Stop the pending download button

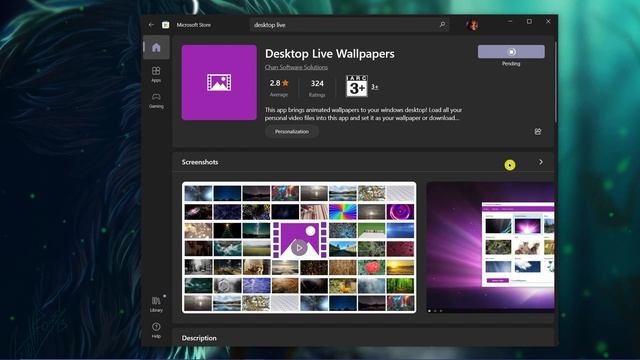click(511, 52)
